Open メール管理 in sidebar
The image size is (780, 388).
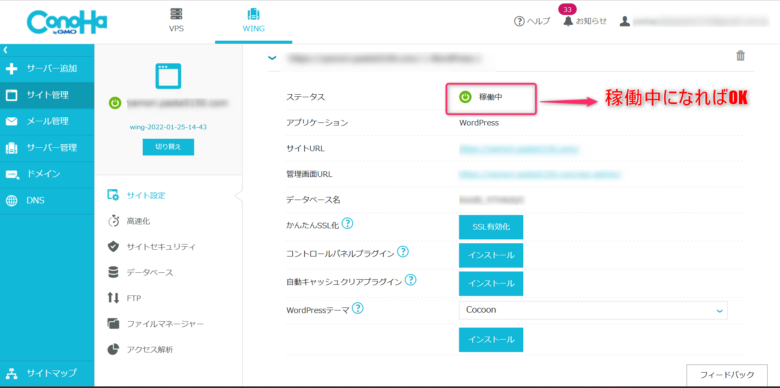pyautogui.click(x=47, y=121)
